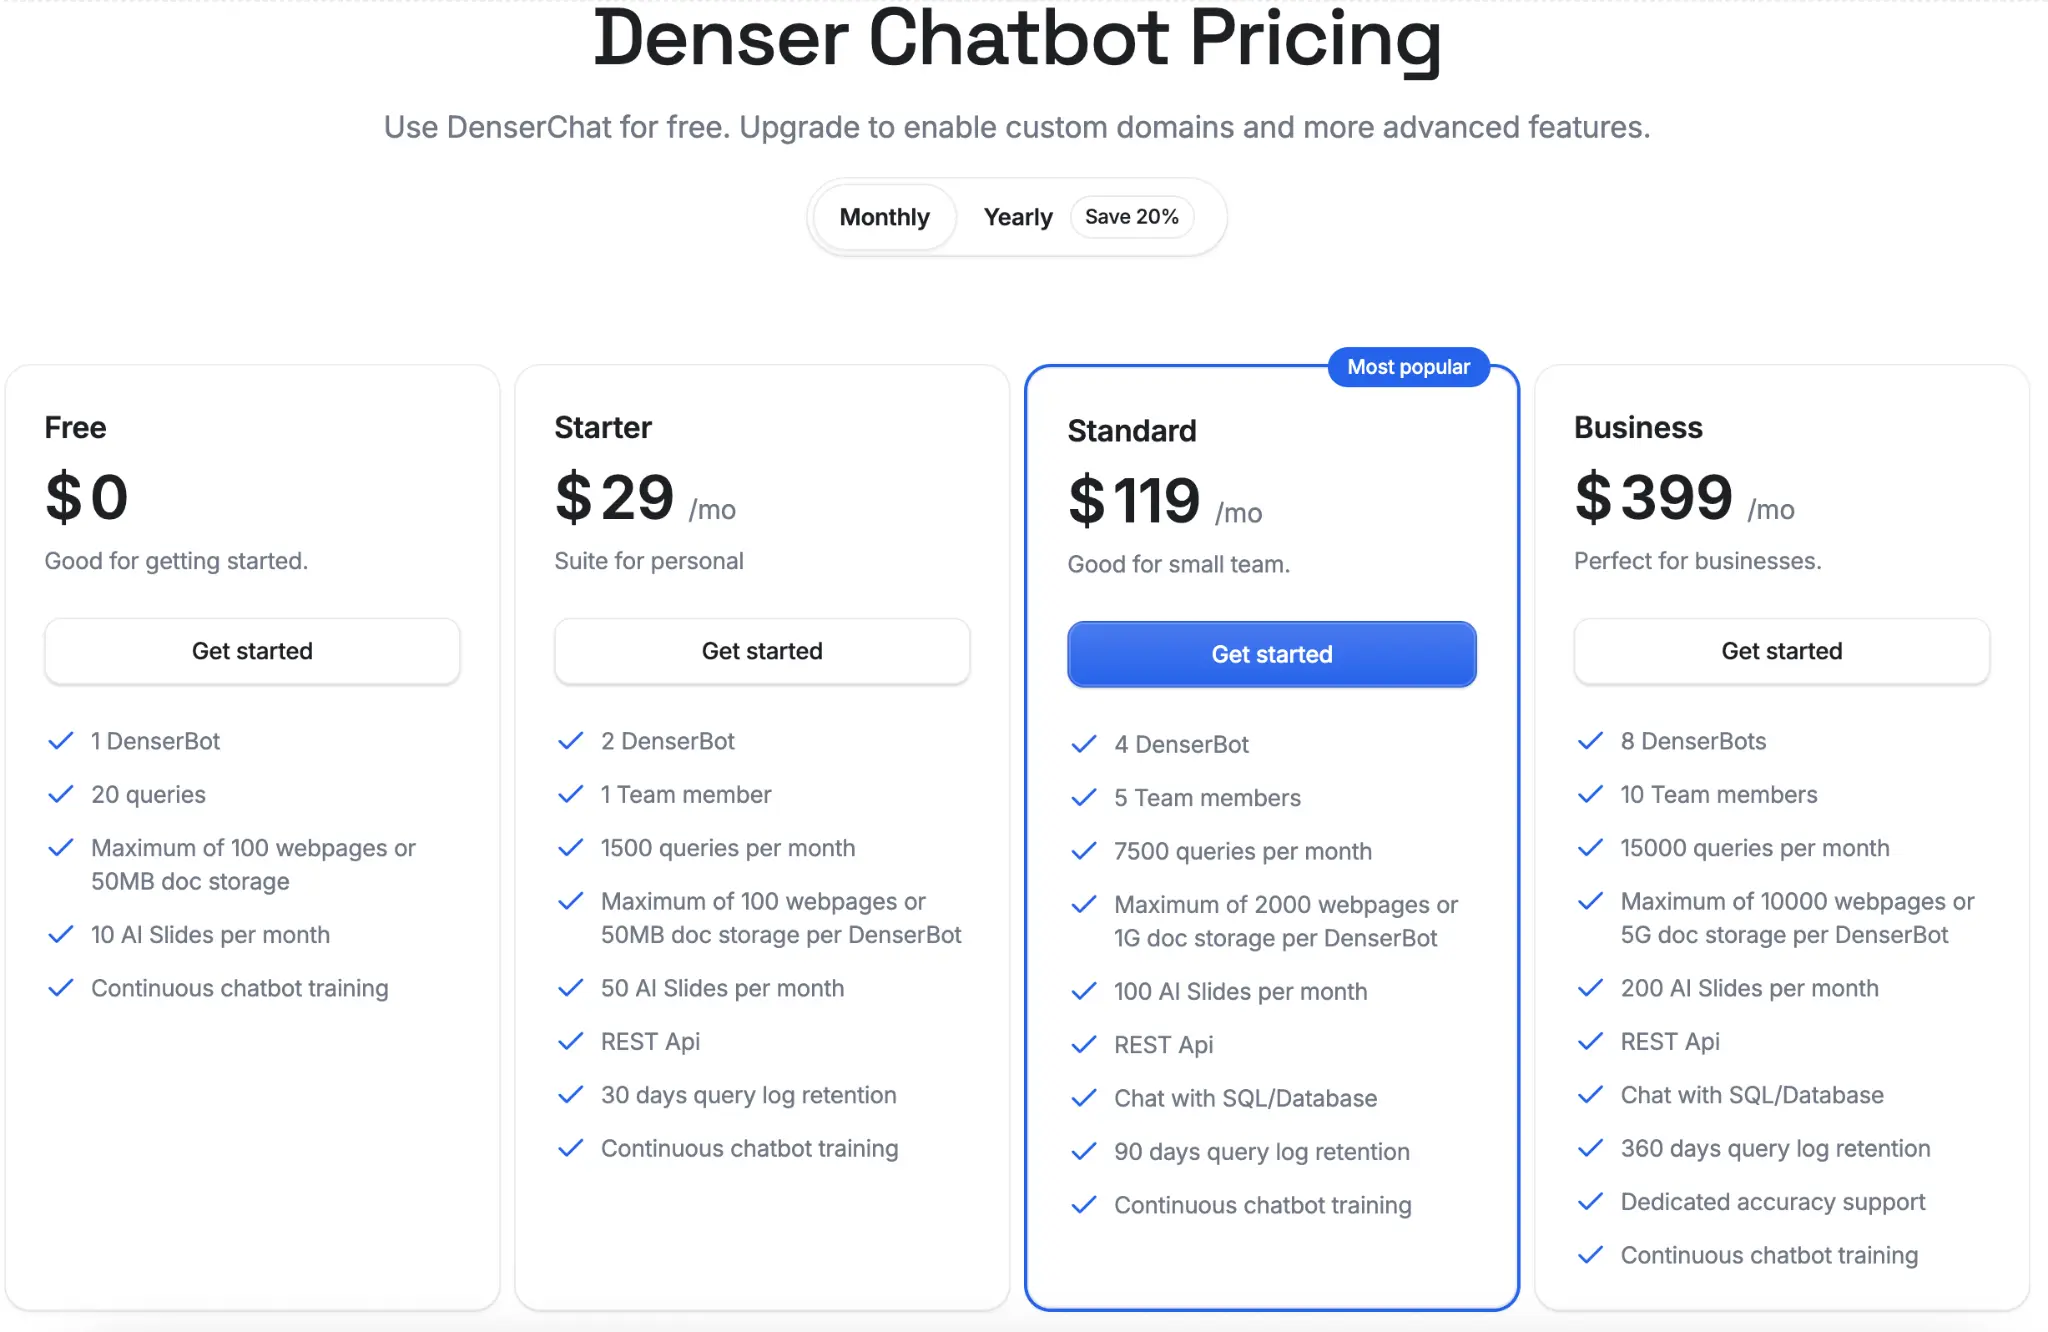Click the Most popular badge
Image resolution: width=2048 pixels, height=1332 pixels.
pos(1409,367)
